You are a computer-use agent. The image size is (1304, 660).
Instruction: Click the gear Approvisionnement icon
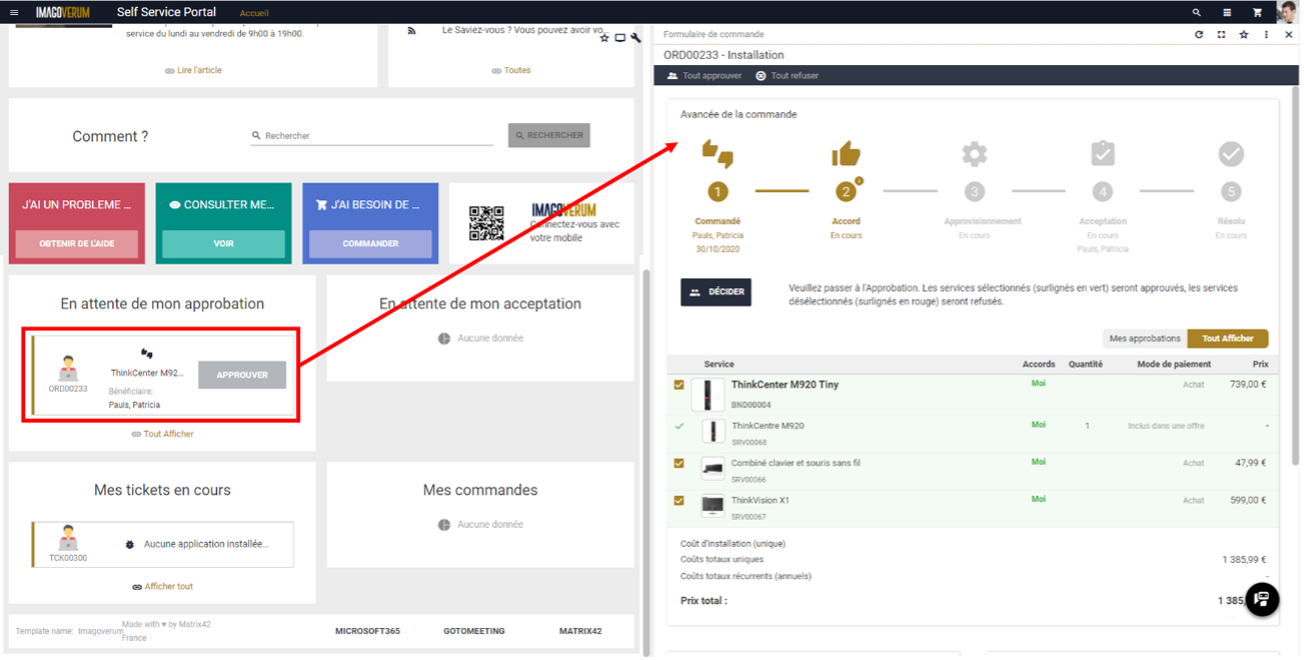click(974, 153)
